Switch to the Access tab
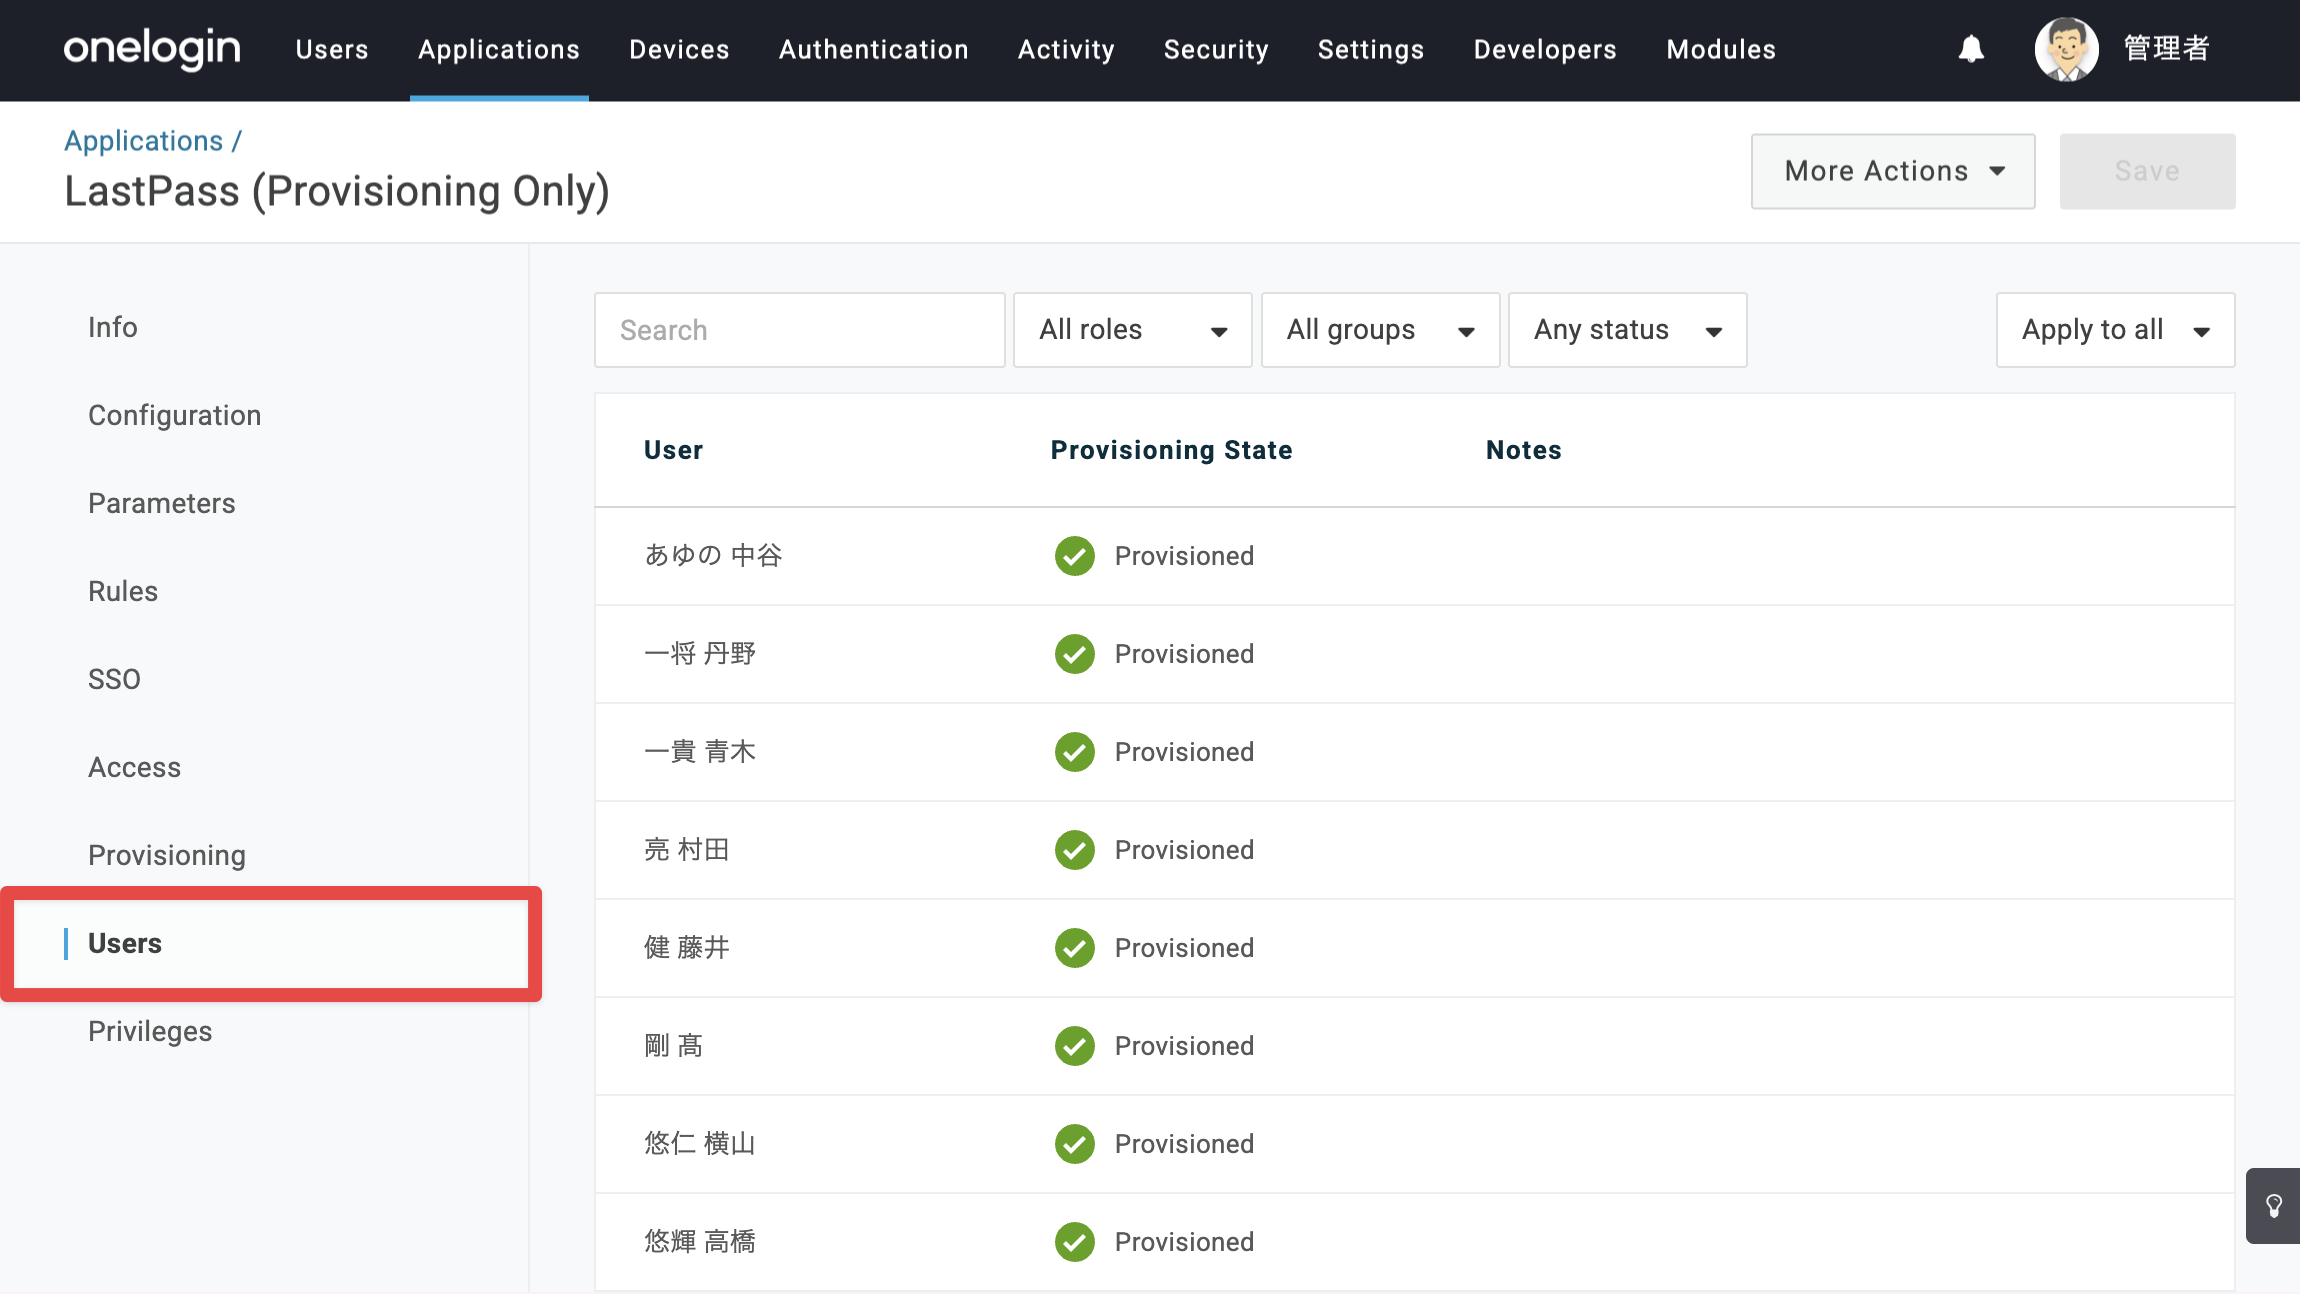2300x1294 pixels. point(135,767)
